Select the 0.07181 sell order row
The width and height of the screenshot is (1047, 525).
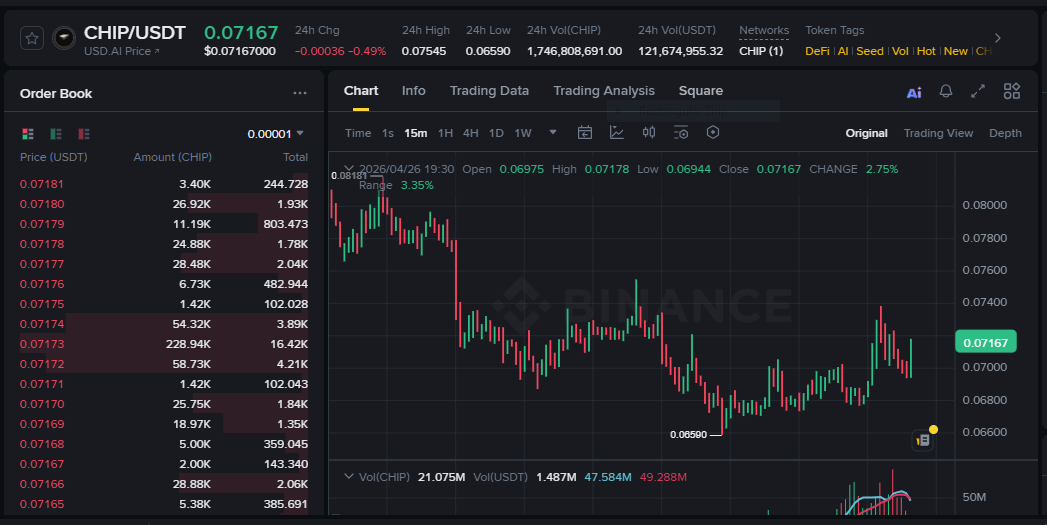click(164, 184)
